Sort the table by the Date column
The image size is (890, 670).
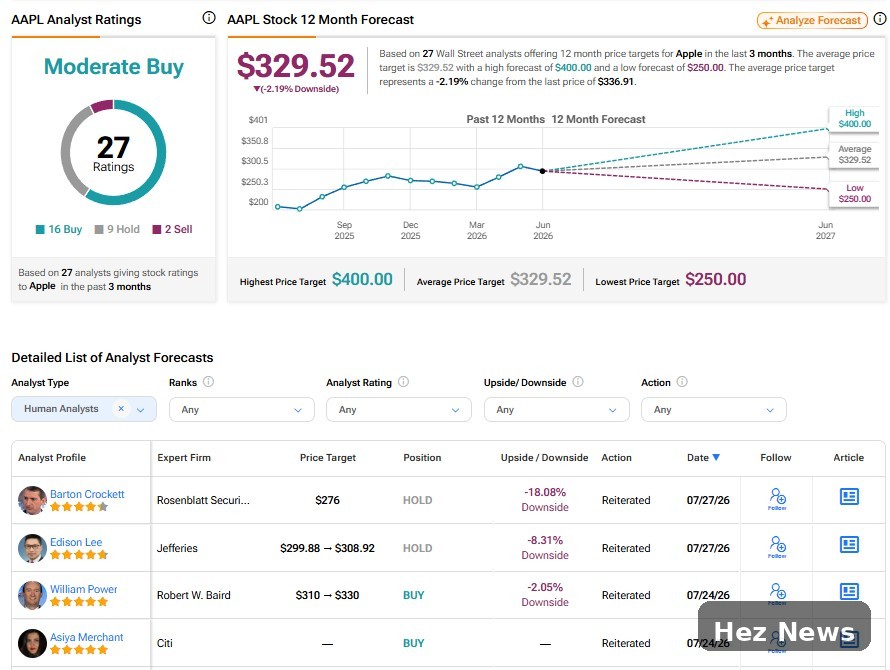click(703, 458)
